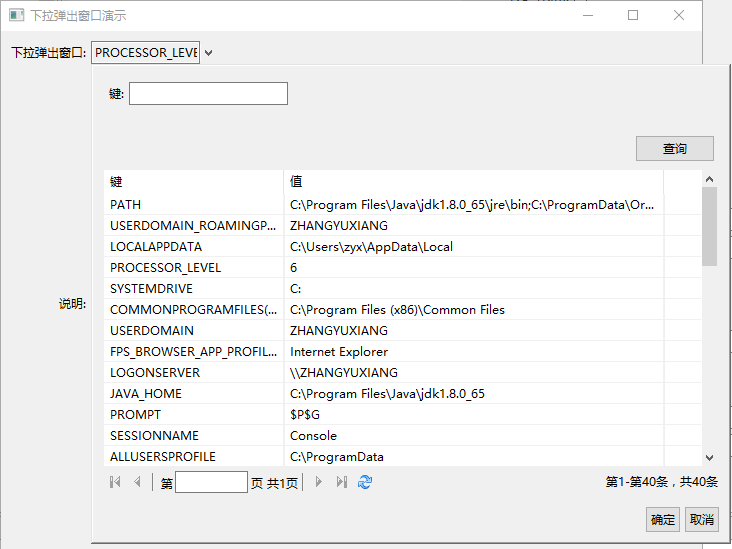Click the 查询 search button
The image size is (732, 549).
[675, 148]
